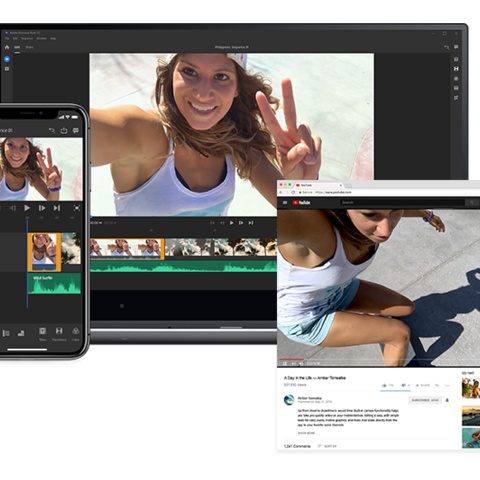Open the Color panel icon on laptop right rail
The width and height of the screenshot is (480, 480).
pyautogui.click(x=456, y=79)
